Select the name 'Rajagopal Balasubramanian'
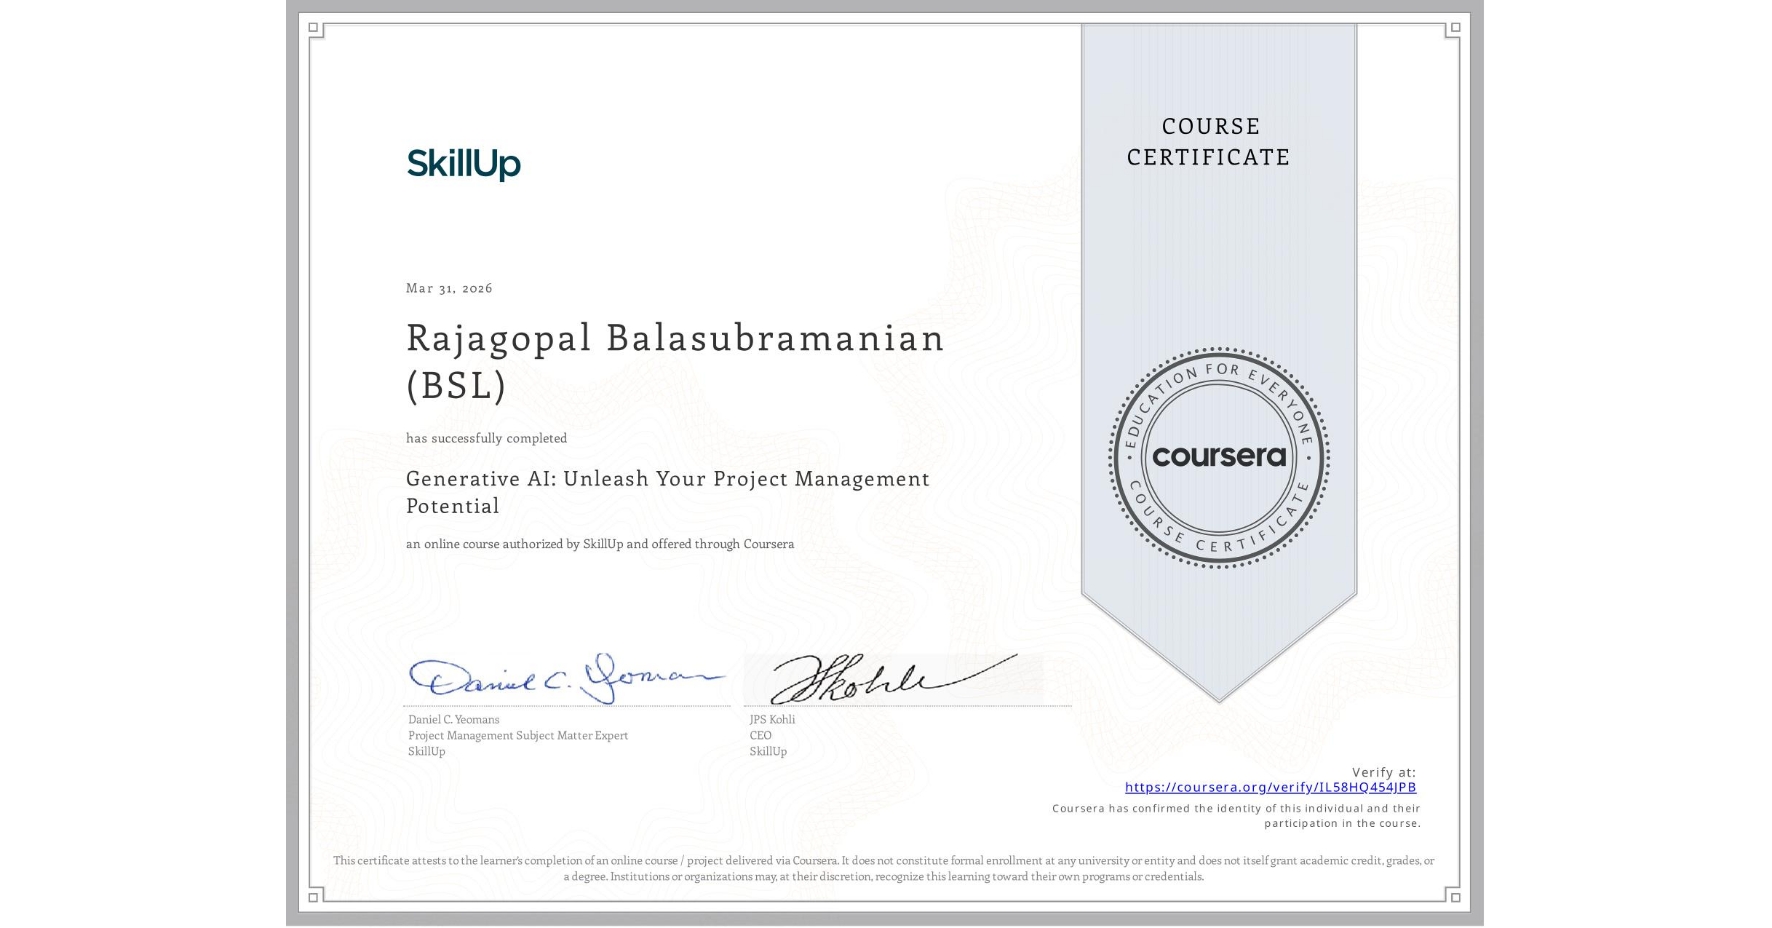 (x=675, y=338)
